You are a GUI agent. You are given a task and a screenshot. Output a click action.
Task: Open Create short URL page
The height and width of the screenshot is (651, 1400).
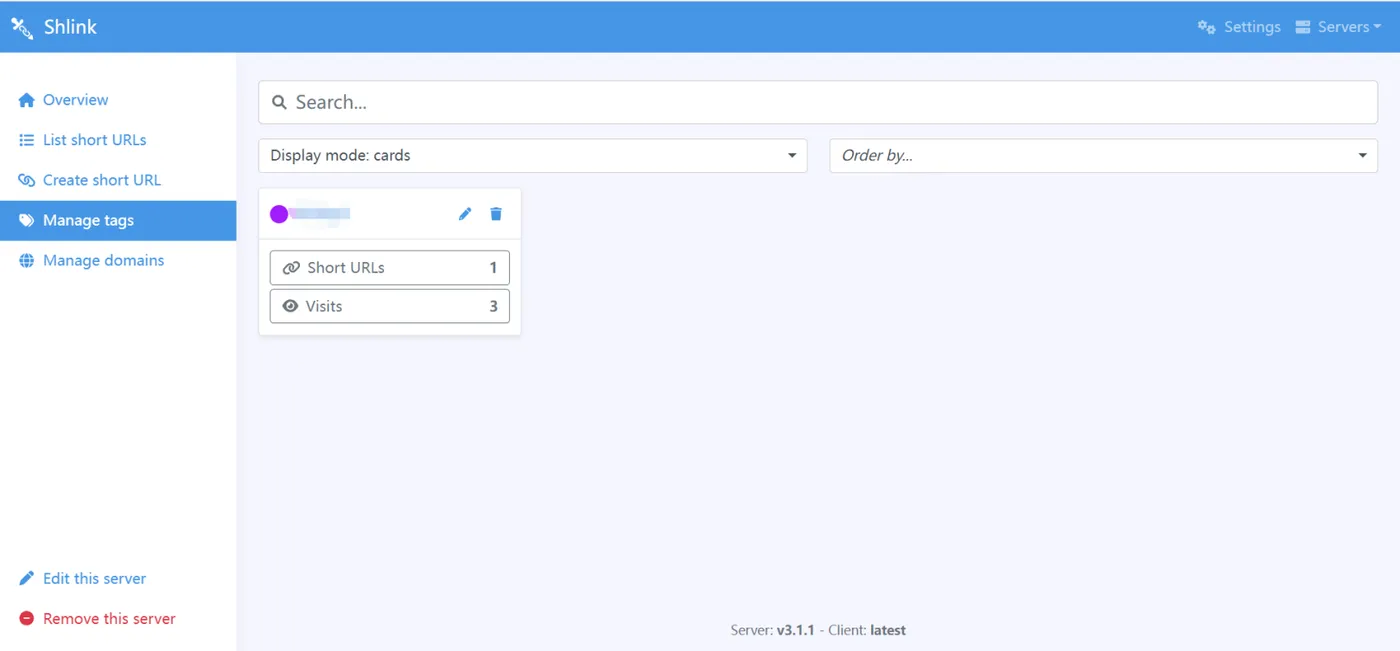pyautogui.click(x=118, y=180)
